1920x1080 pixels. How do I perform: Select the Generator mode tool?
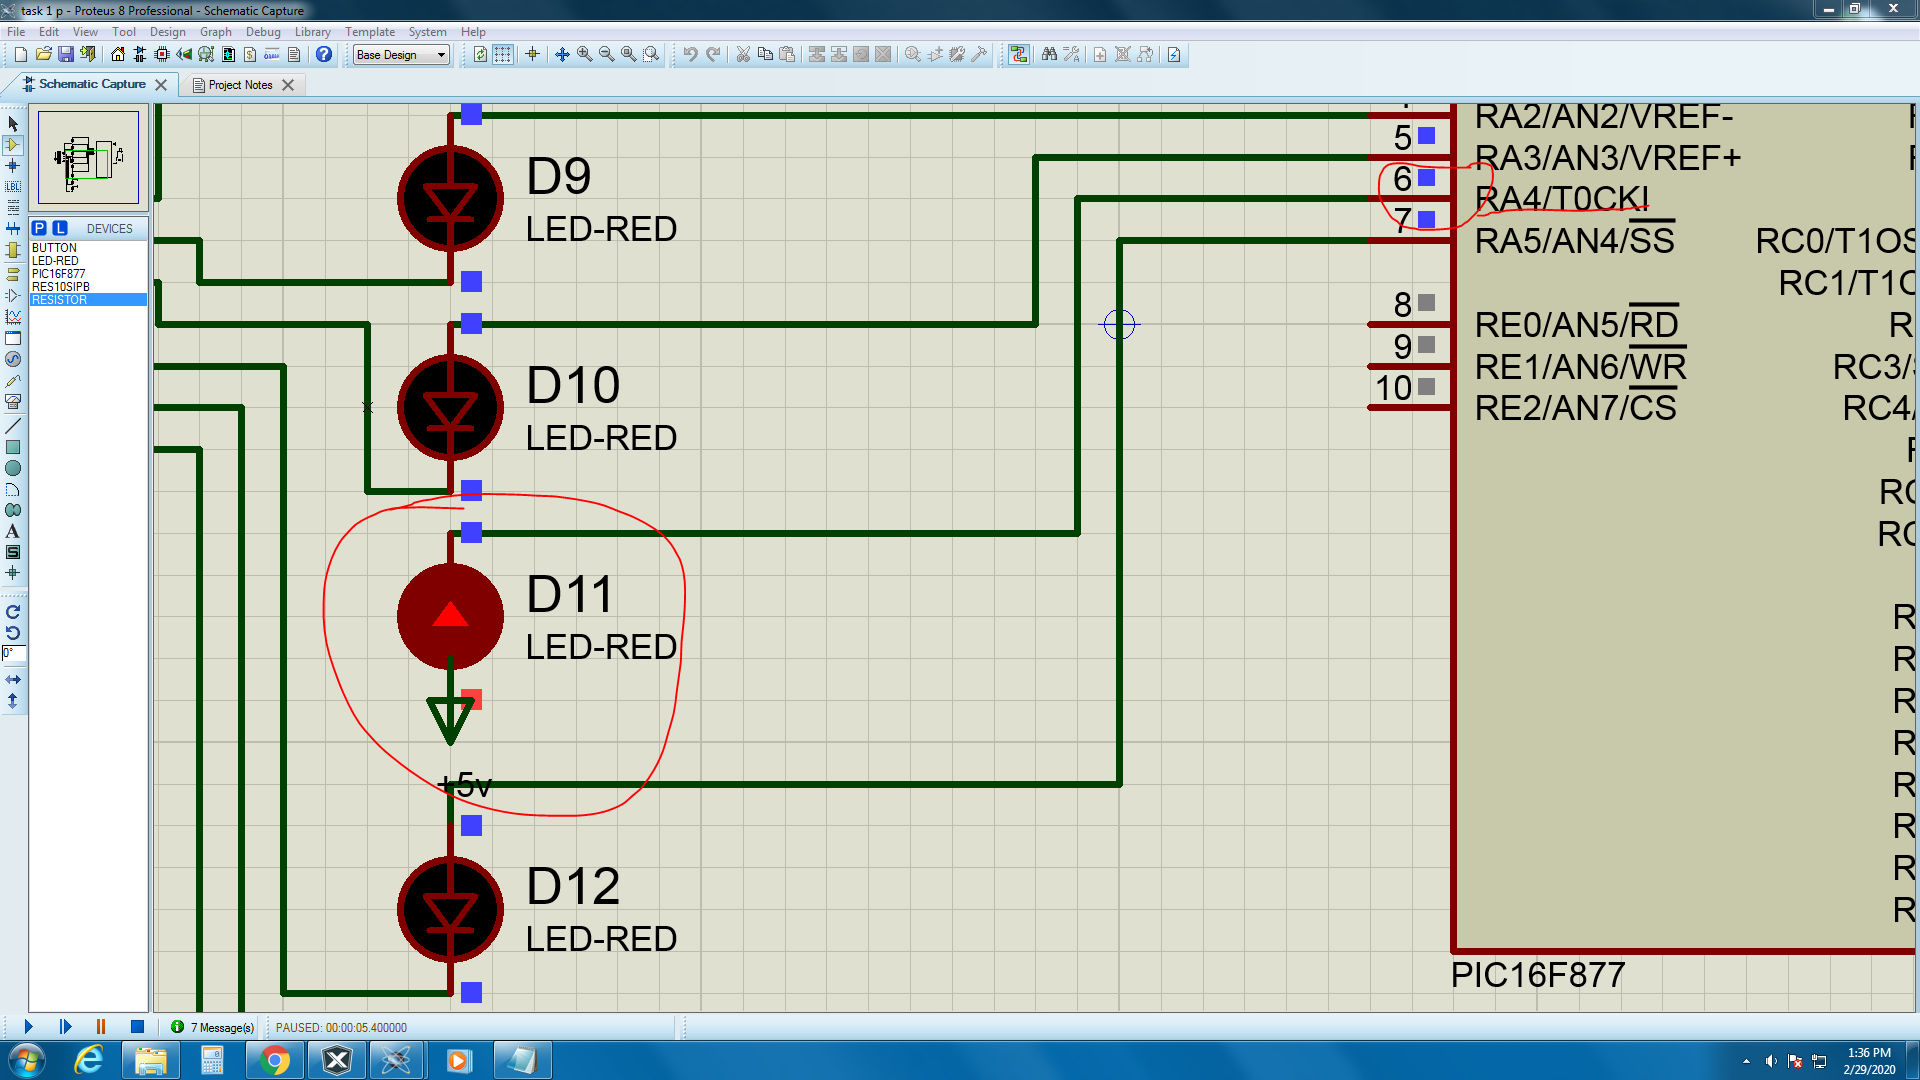[x=13, y=359]
